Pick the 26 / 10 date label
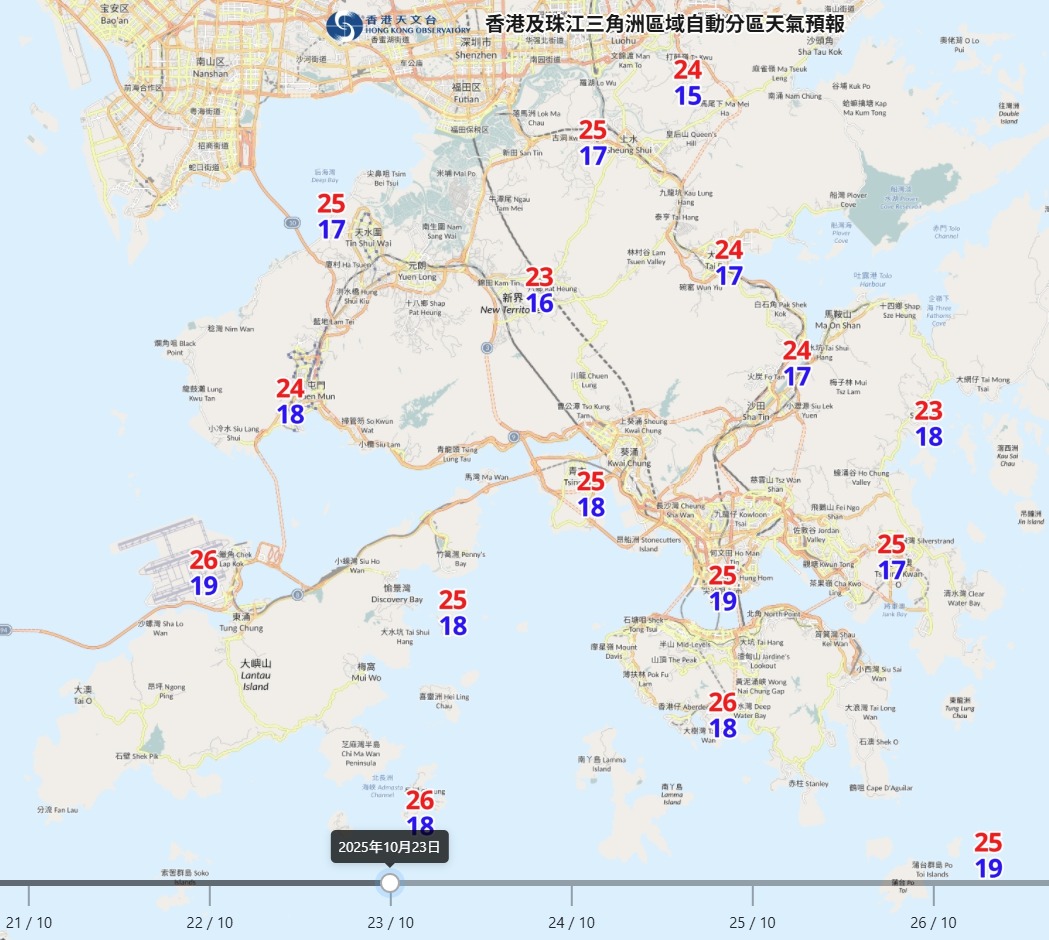 point(933,922)
